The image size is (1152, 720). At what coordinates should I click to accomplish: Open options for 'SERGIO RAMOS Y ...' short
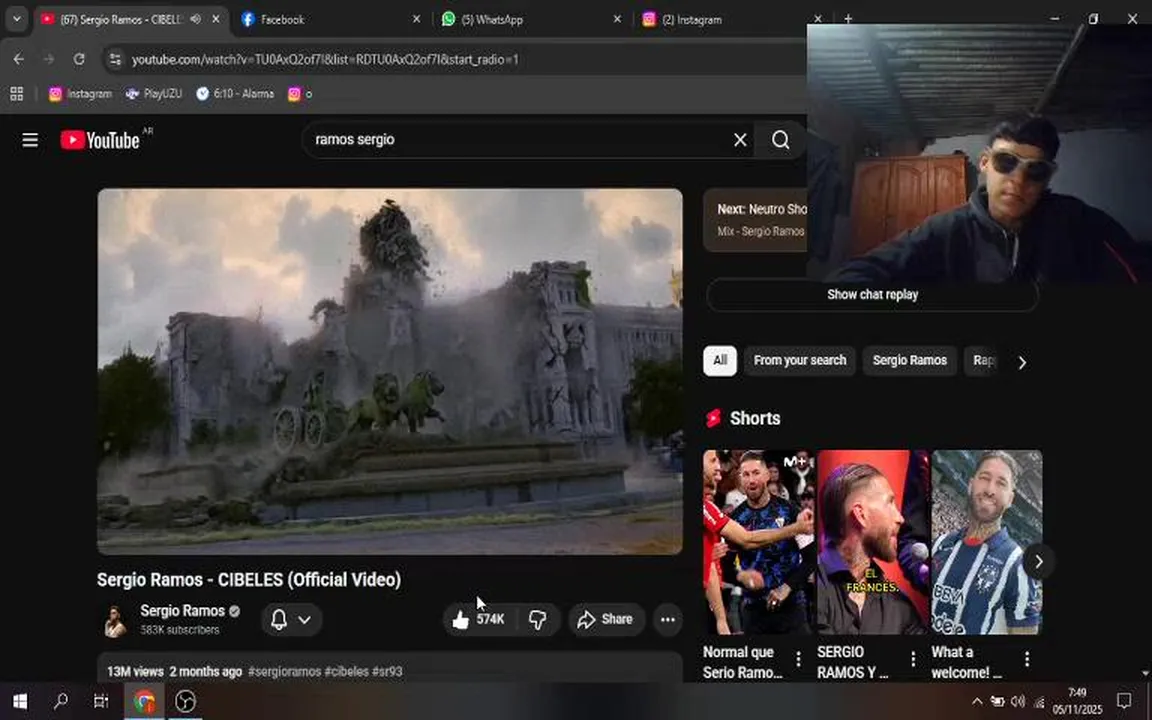(913, 659)
